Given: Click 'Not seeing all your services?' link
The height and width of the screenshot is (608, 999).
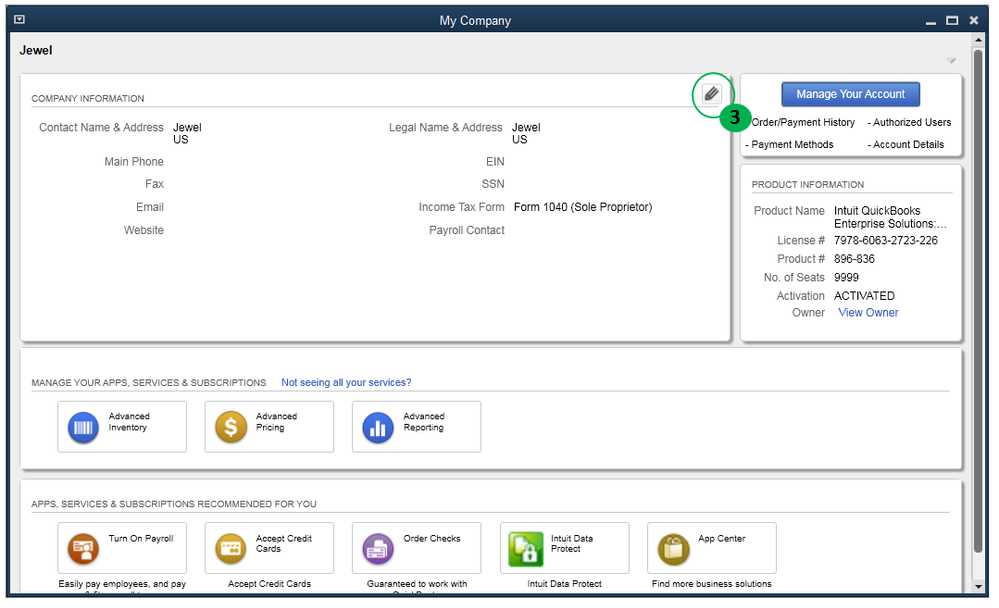Looking at the screenshot, I should tap(346, 382).
